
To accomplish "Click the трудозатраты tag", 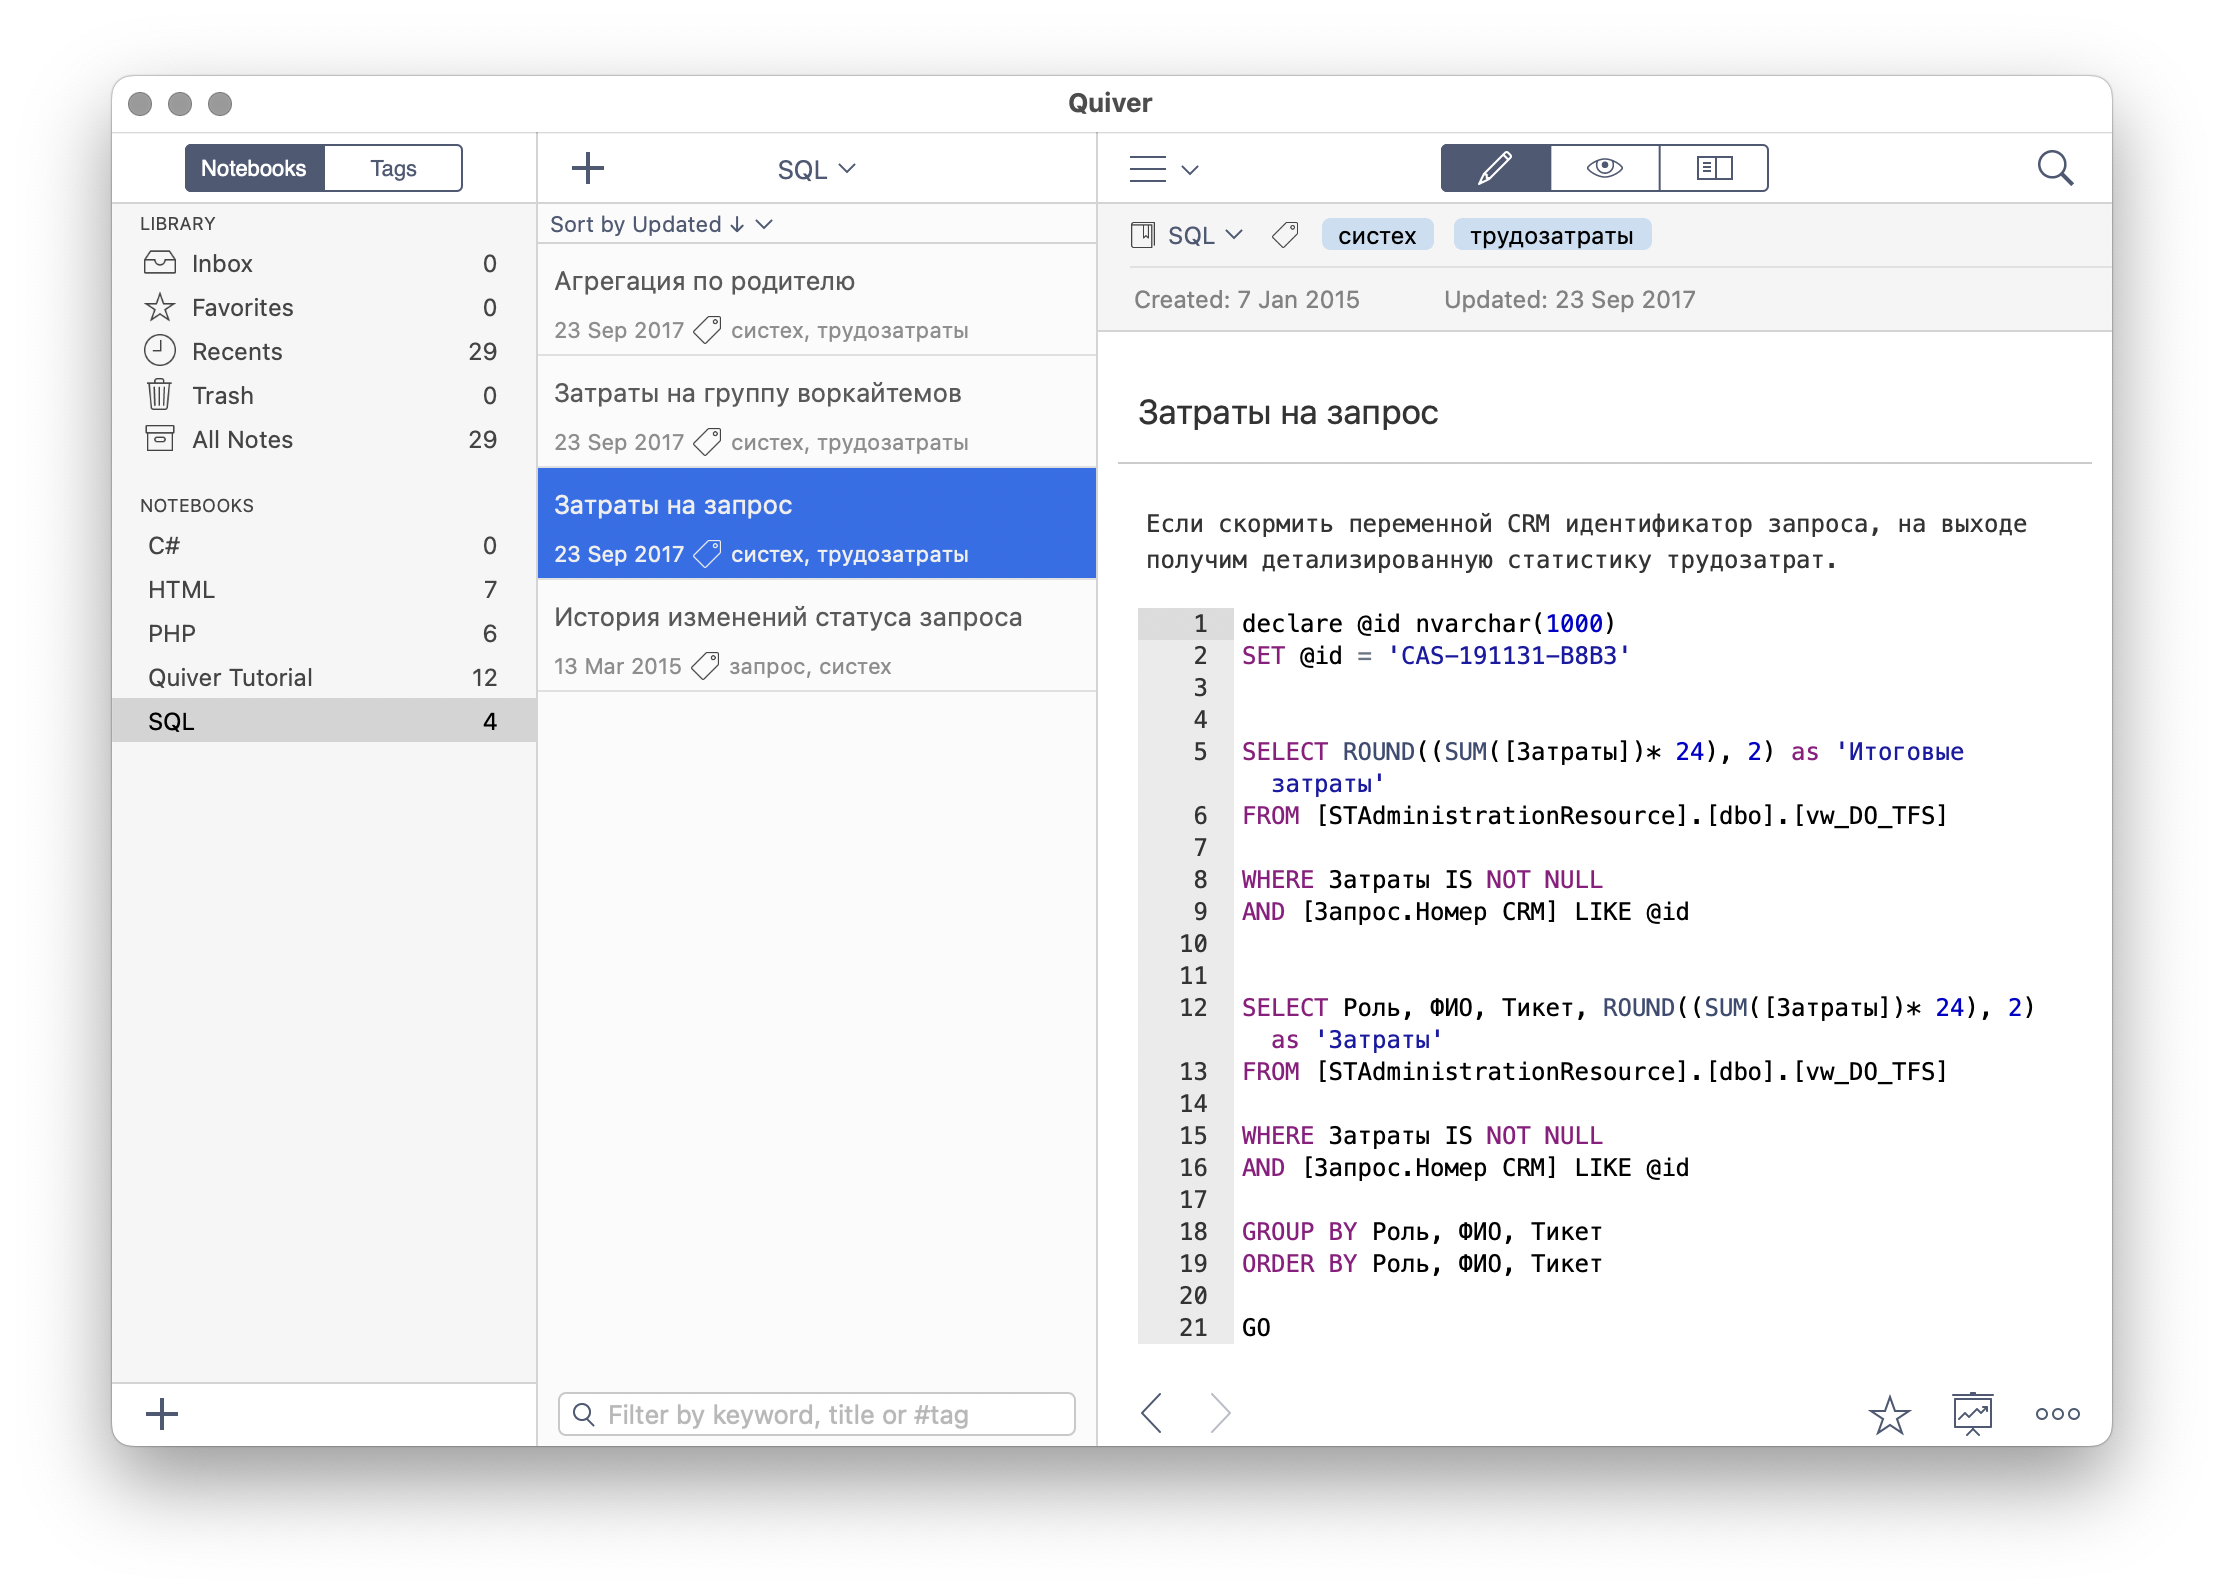I will pos(1551,235).
